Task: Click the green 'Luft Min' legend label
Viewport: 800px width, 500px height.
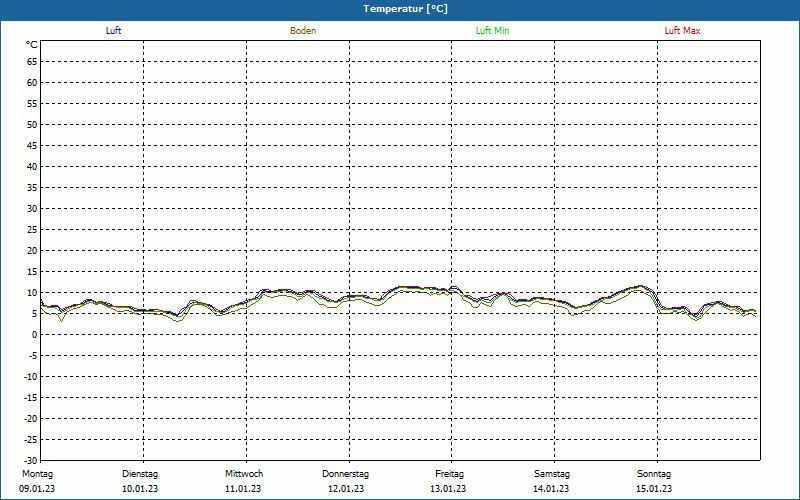Action: pos(492,31)
